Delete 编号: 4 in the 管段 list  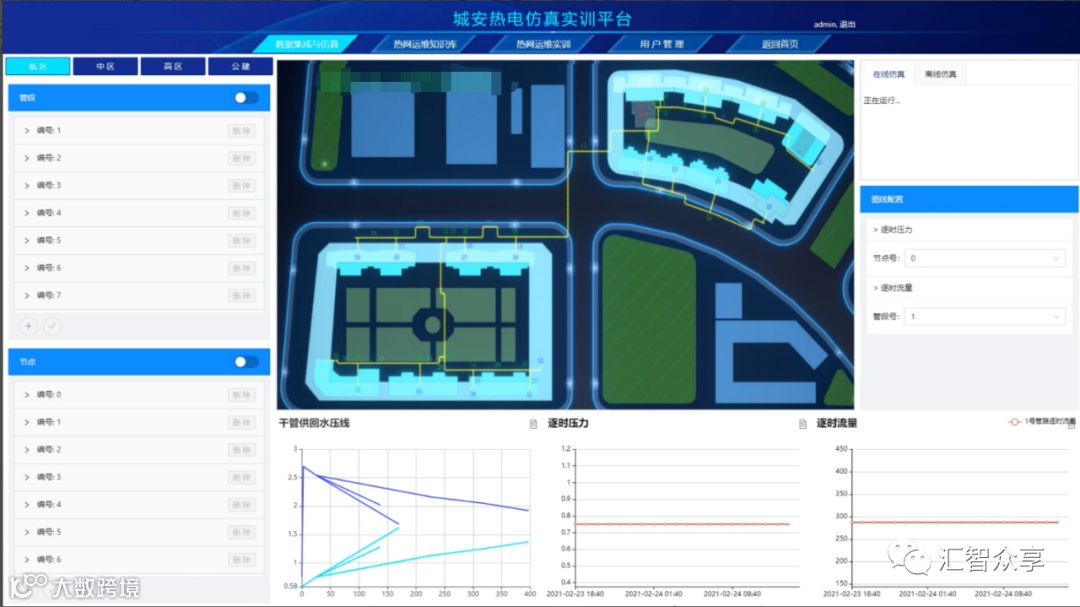242,213
